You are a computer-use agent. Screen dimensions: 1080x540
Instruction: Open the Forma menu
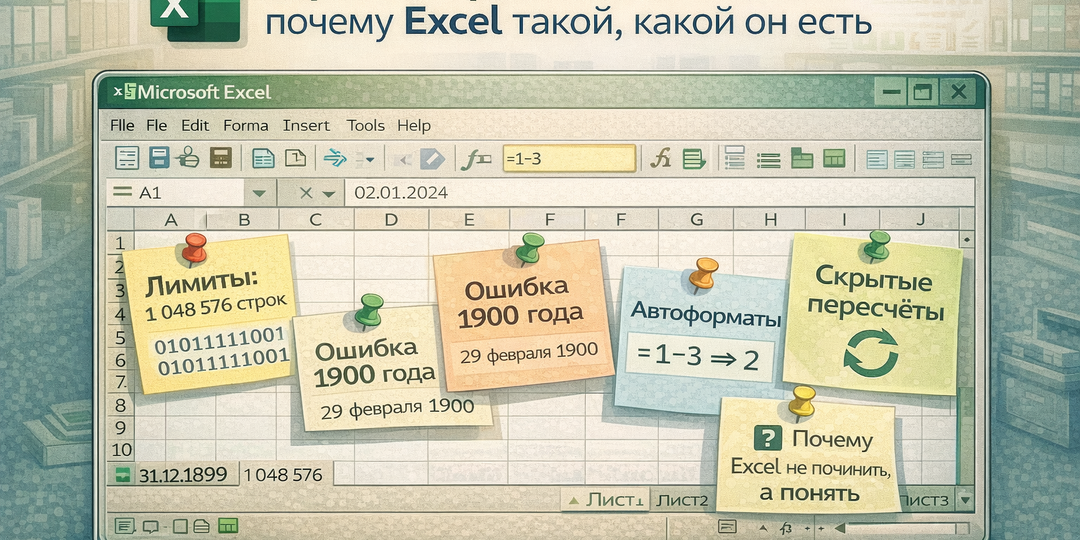(x=246, y=126)
